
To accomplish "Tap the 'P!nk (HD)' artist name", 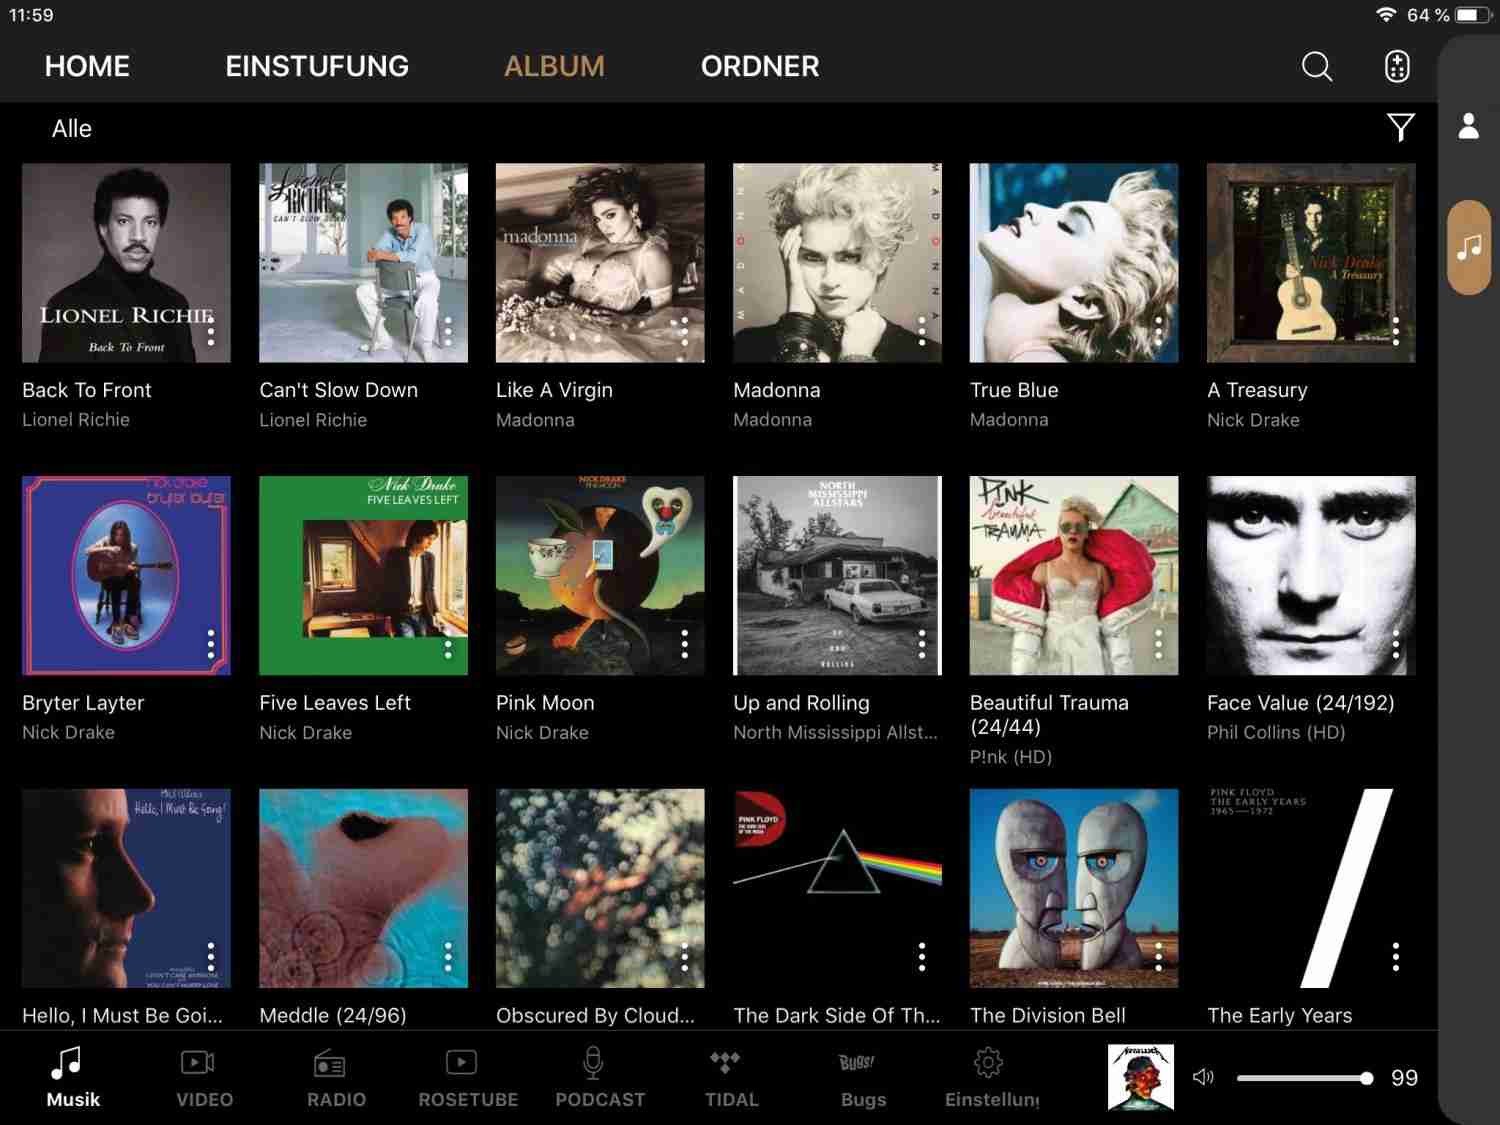I will pyautogui.click(x=1011, y=757).
